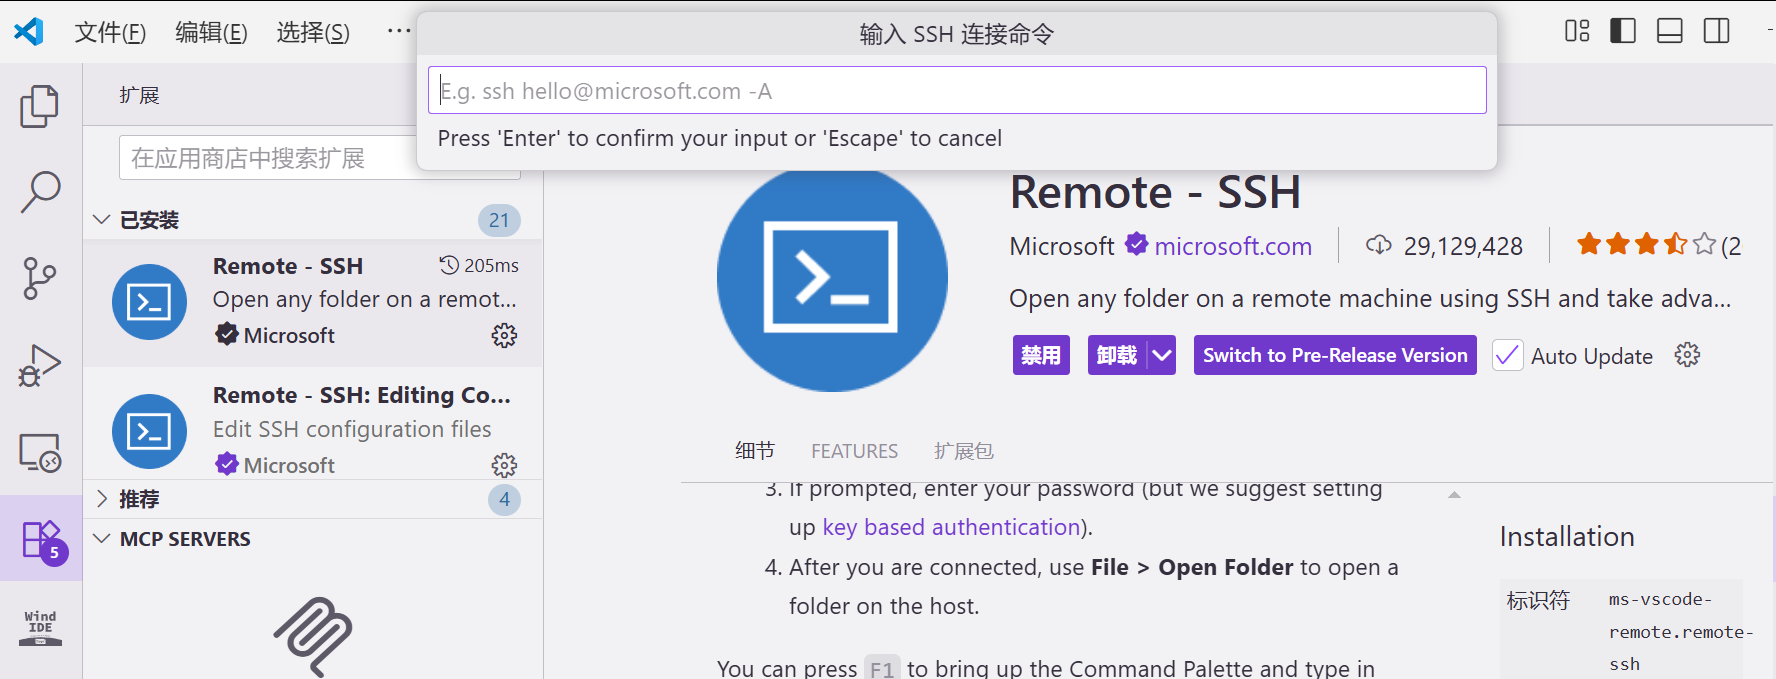Select Remote - SSH: Editing Configuration extension icon
Screen dimensions: 1776x679
coord(150,432)
